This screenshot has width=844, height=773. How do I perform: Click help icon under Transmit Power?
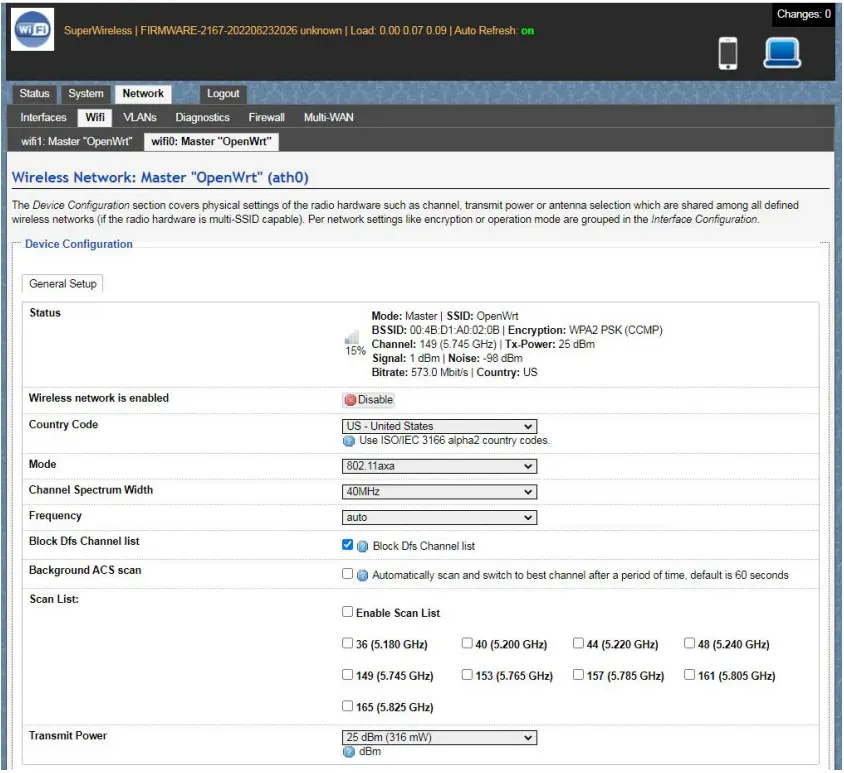tap(349, 752)
